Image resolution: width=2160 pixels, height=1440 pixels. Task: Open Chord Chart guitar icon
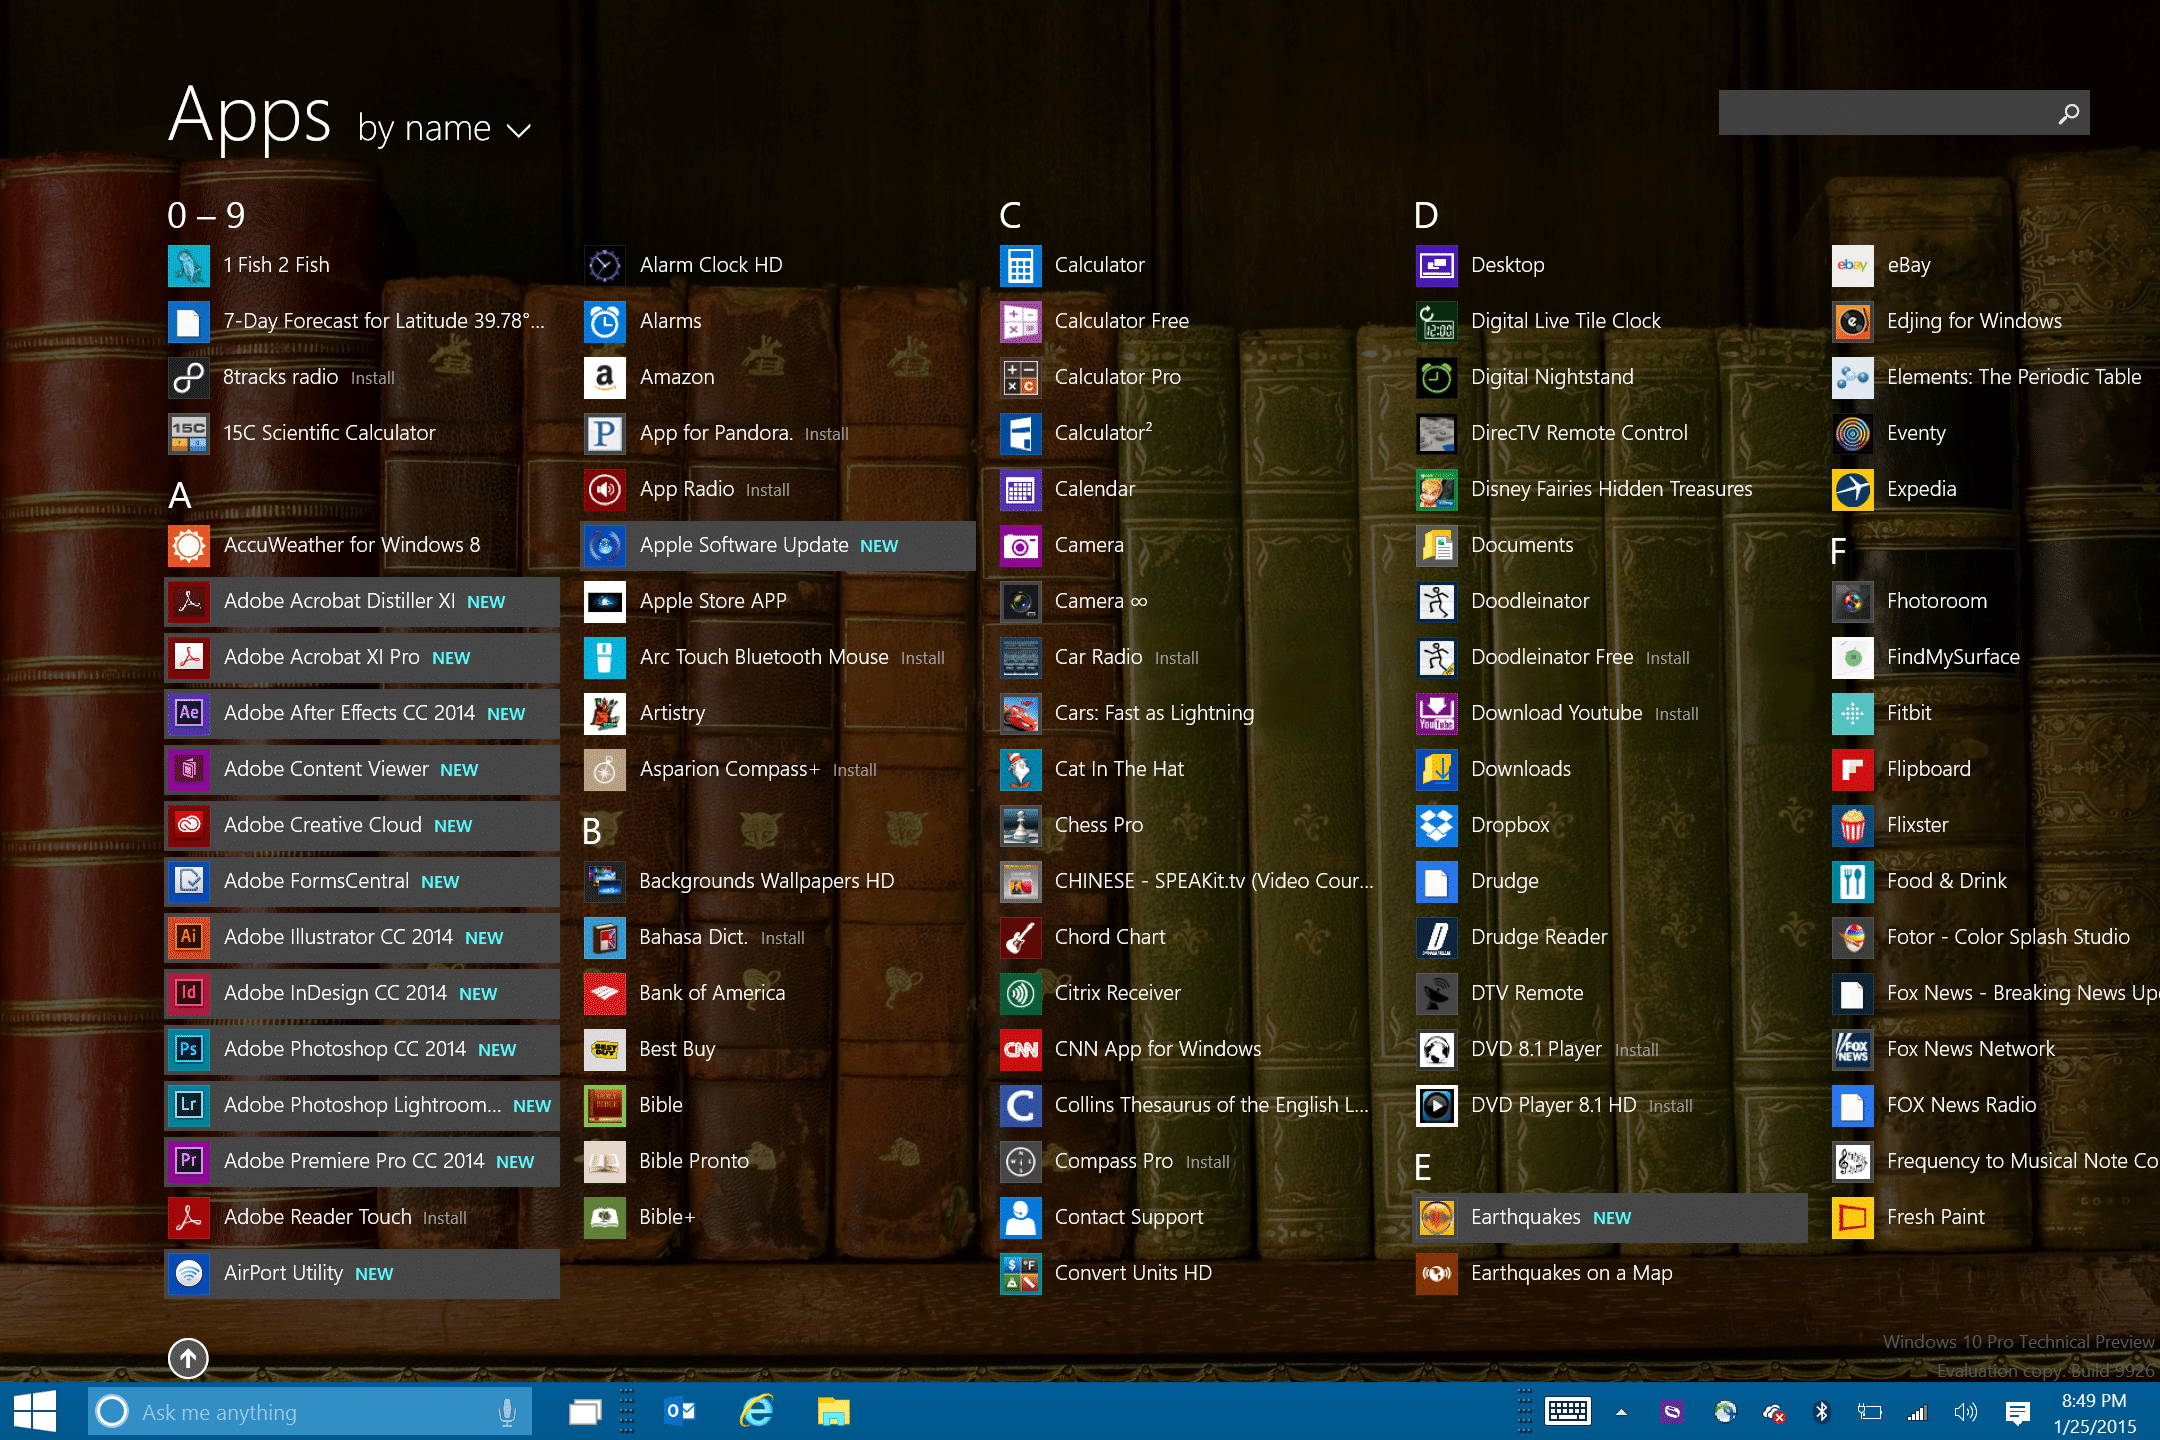[x=1021, y=937]
